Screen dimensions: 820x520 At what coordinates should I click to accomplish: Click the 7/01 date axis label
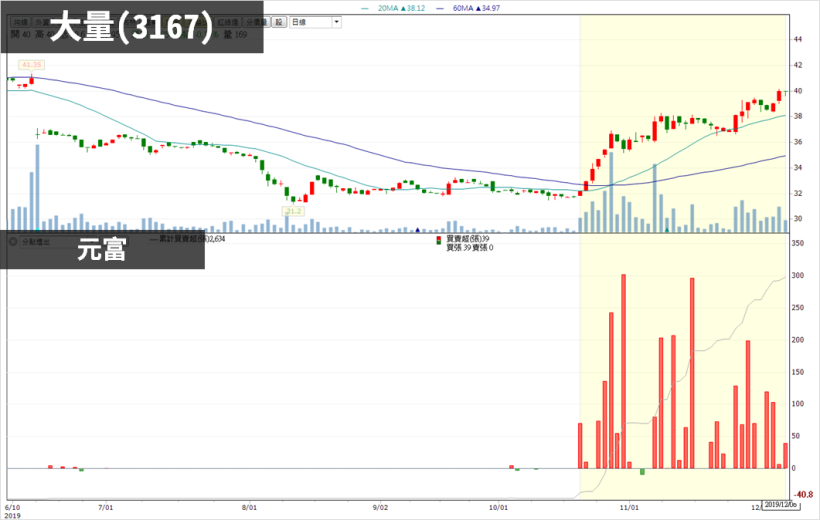tap(106, 507)
